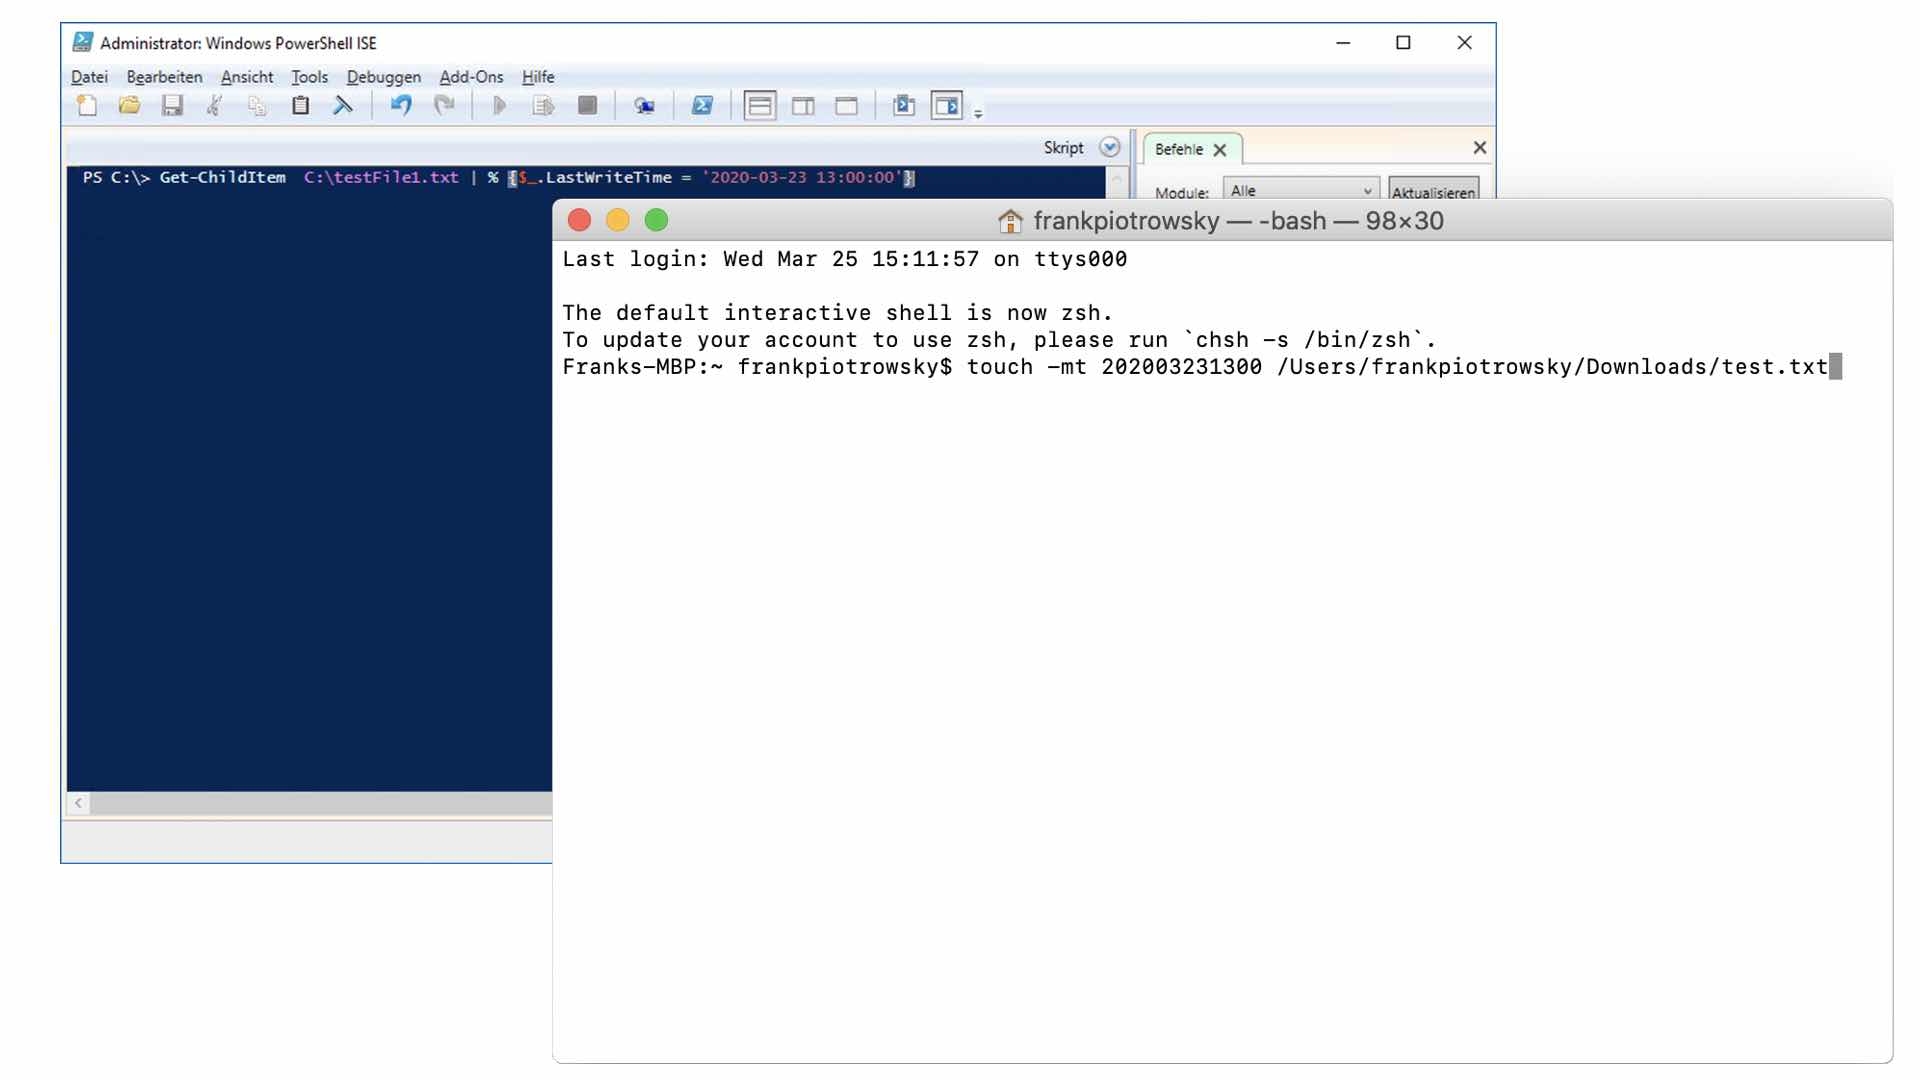Paste from clipboard using the clipboard icon
Image resolution: width=1920 pixels, height=1080 pixels.
(300, 105)
